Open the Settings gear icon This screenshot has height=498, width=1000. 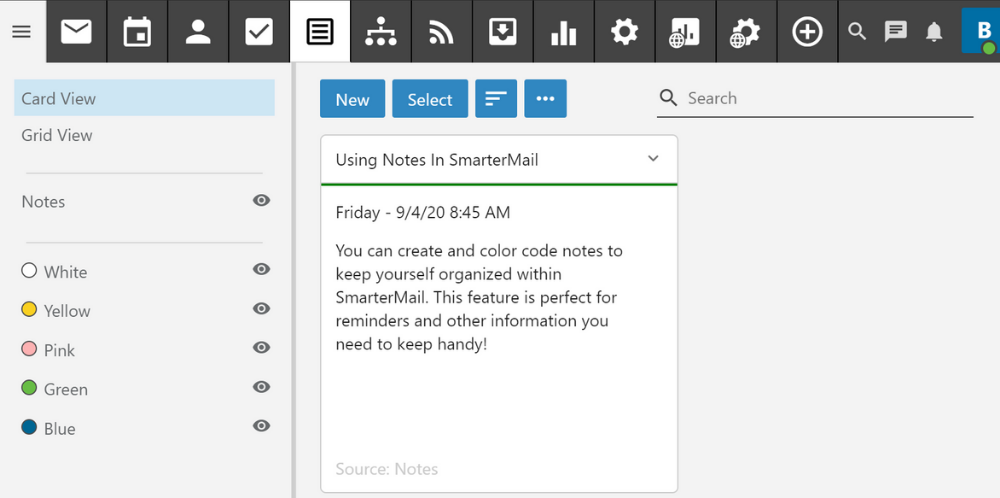(x=624, y=32)
